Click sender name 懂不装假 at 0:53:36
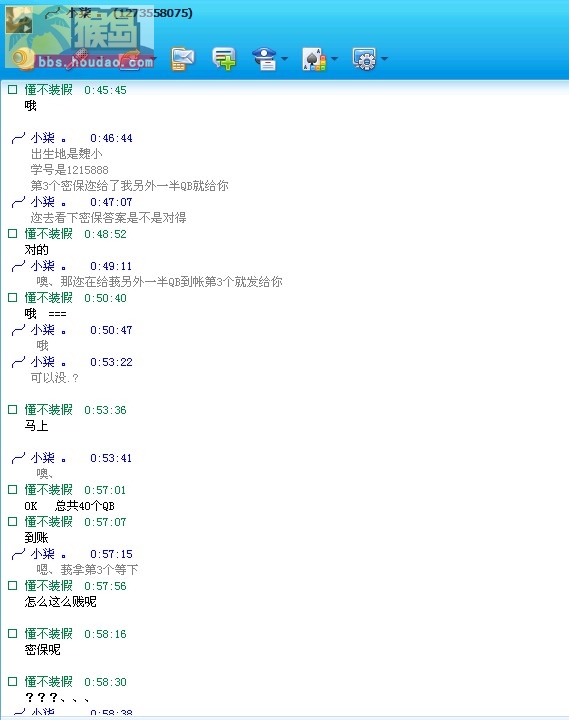The height and width of the screenshot is (720, 569). click(x=49, y=410)
